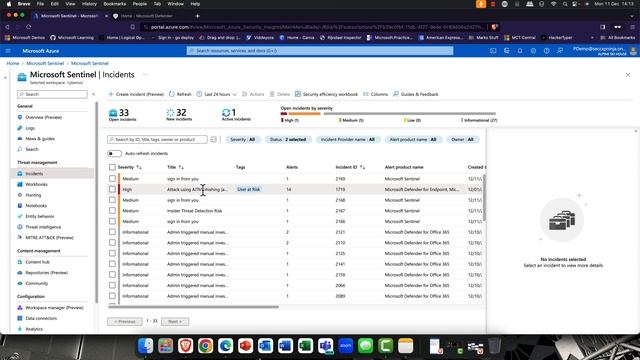Image resolution: width=640 pixels, height=360 pixels.
Task: Sort incidents by Severity column
Action: (x=129, y=167)
